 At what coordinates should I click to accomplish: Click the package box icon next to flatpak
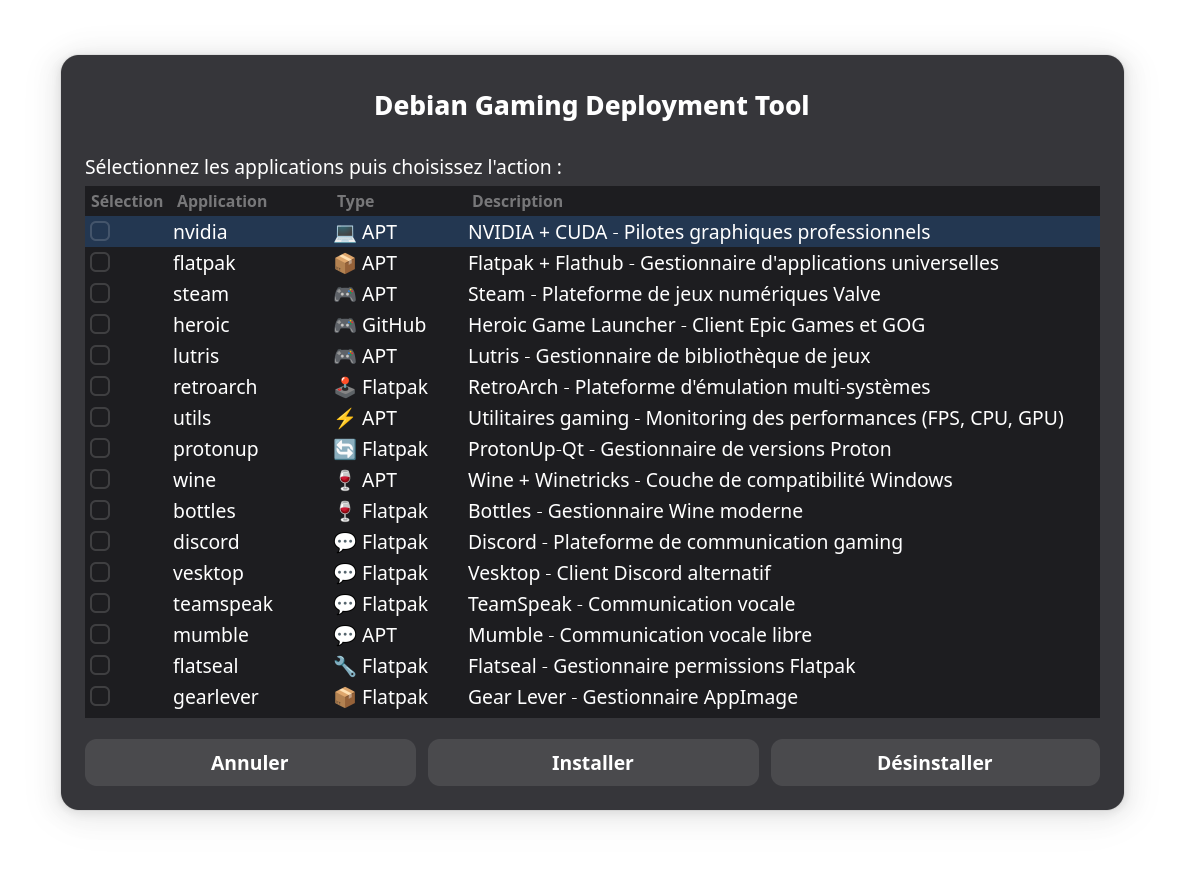tap(344, 263)
